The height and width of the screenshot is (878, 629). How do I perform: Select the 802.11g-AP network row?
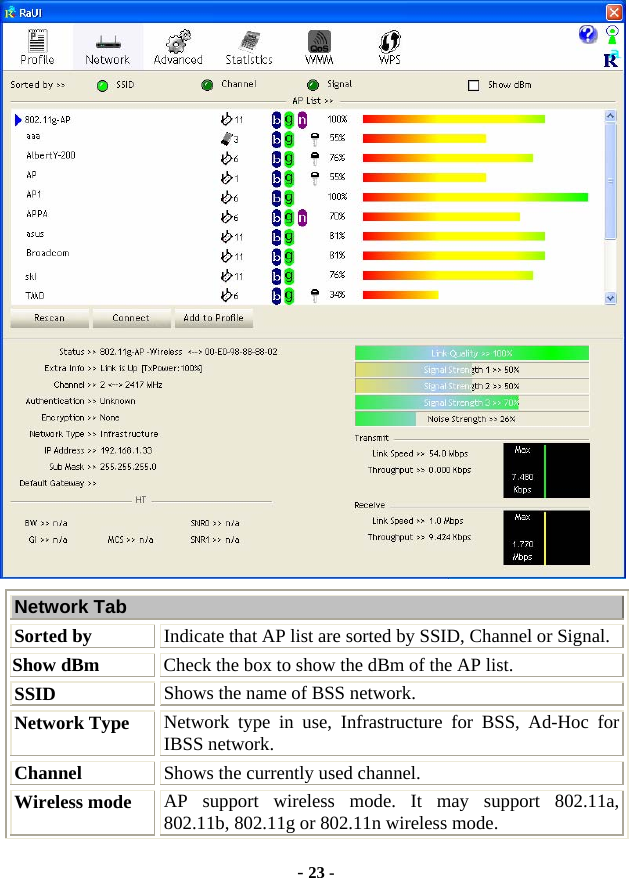pyautogui.click(x=307, y=119)
